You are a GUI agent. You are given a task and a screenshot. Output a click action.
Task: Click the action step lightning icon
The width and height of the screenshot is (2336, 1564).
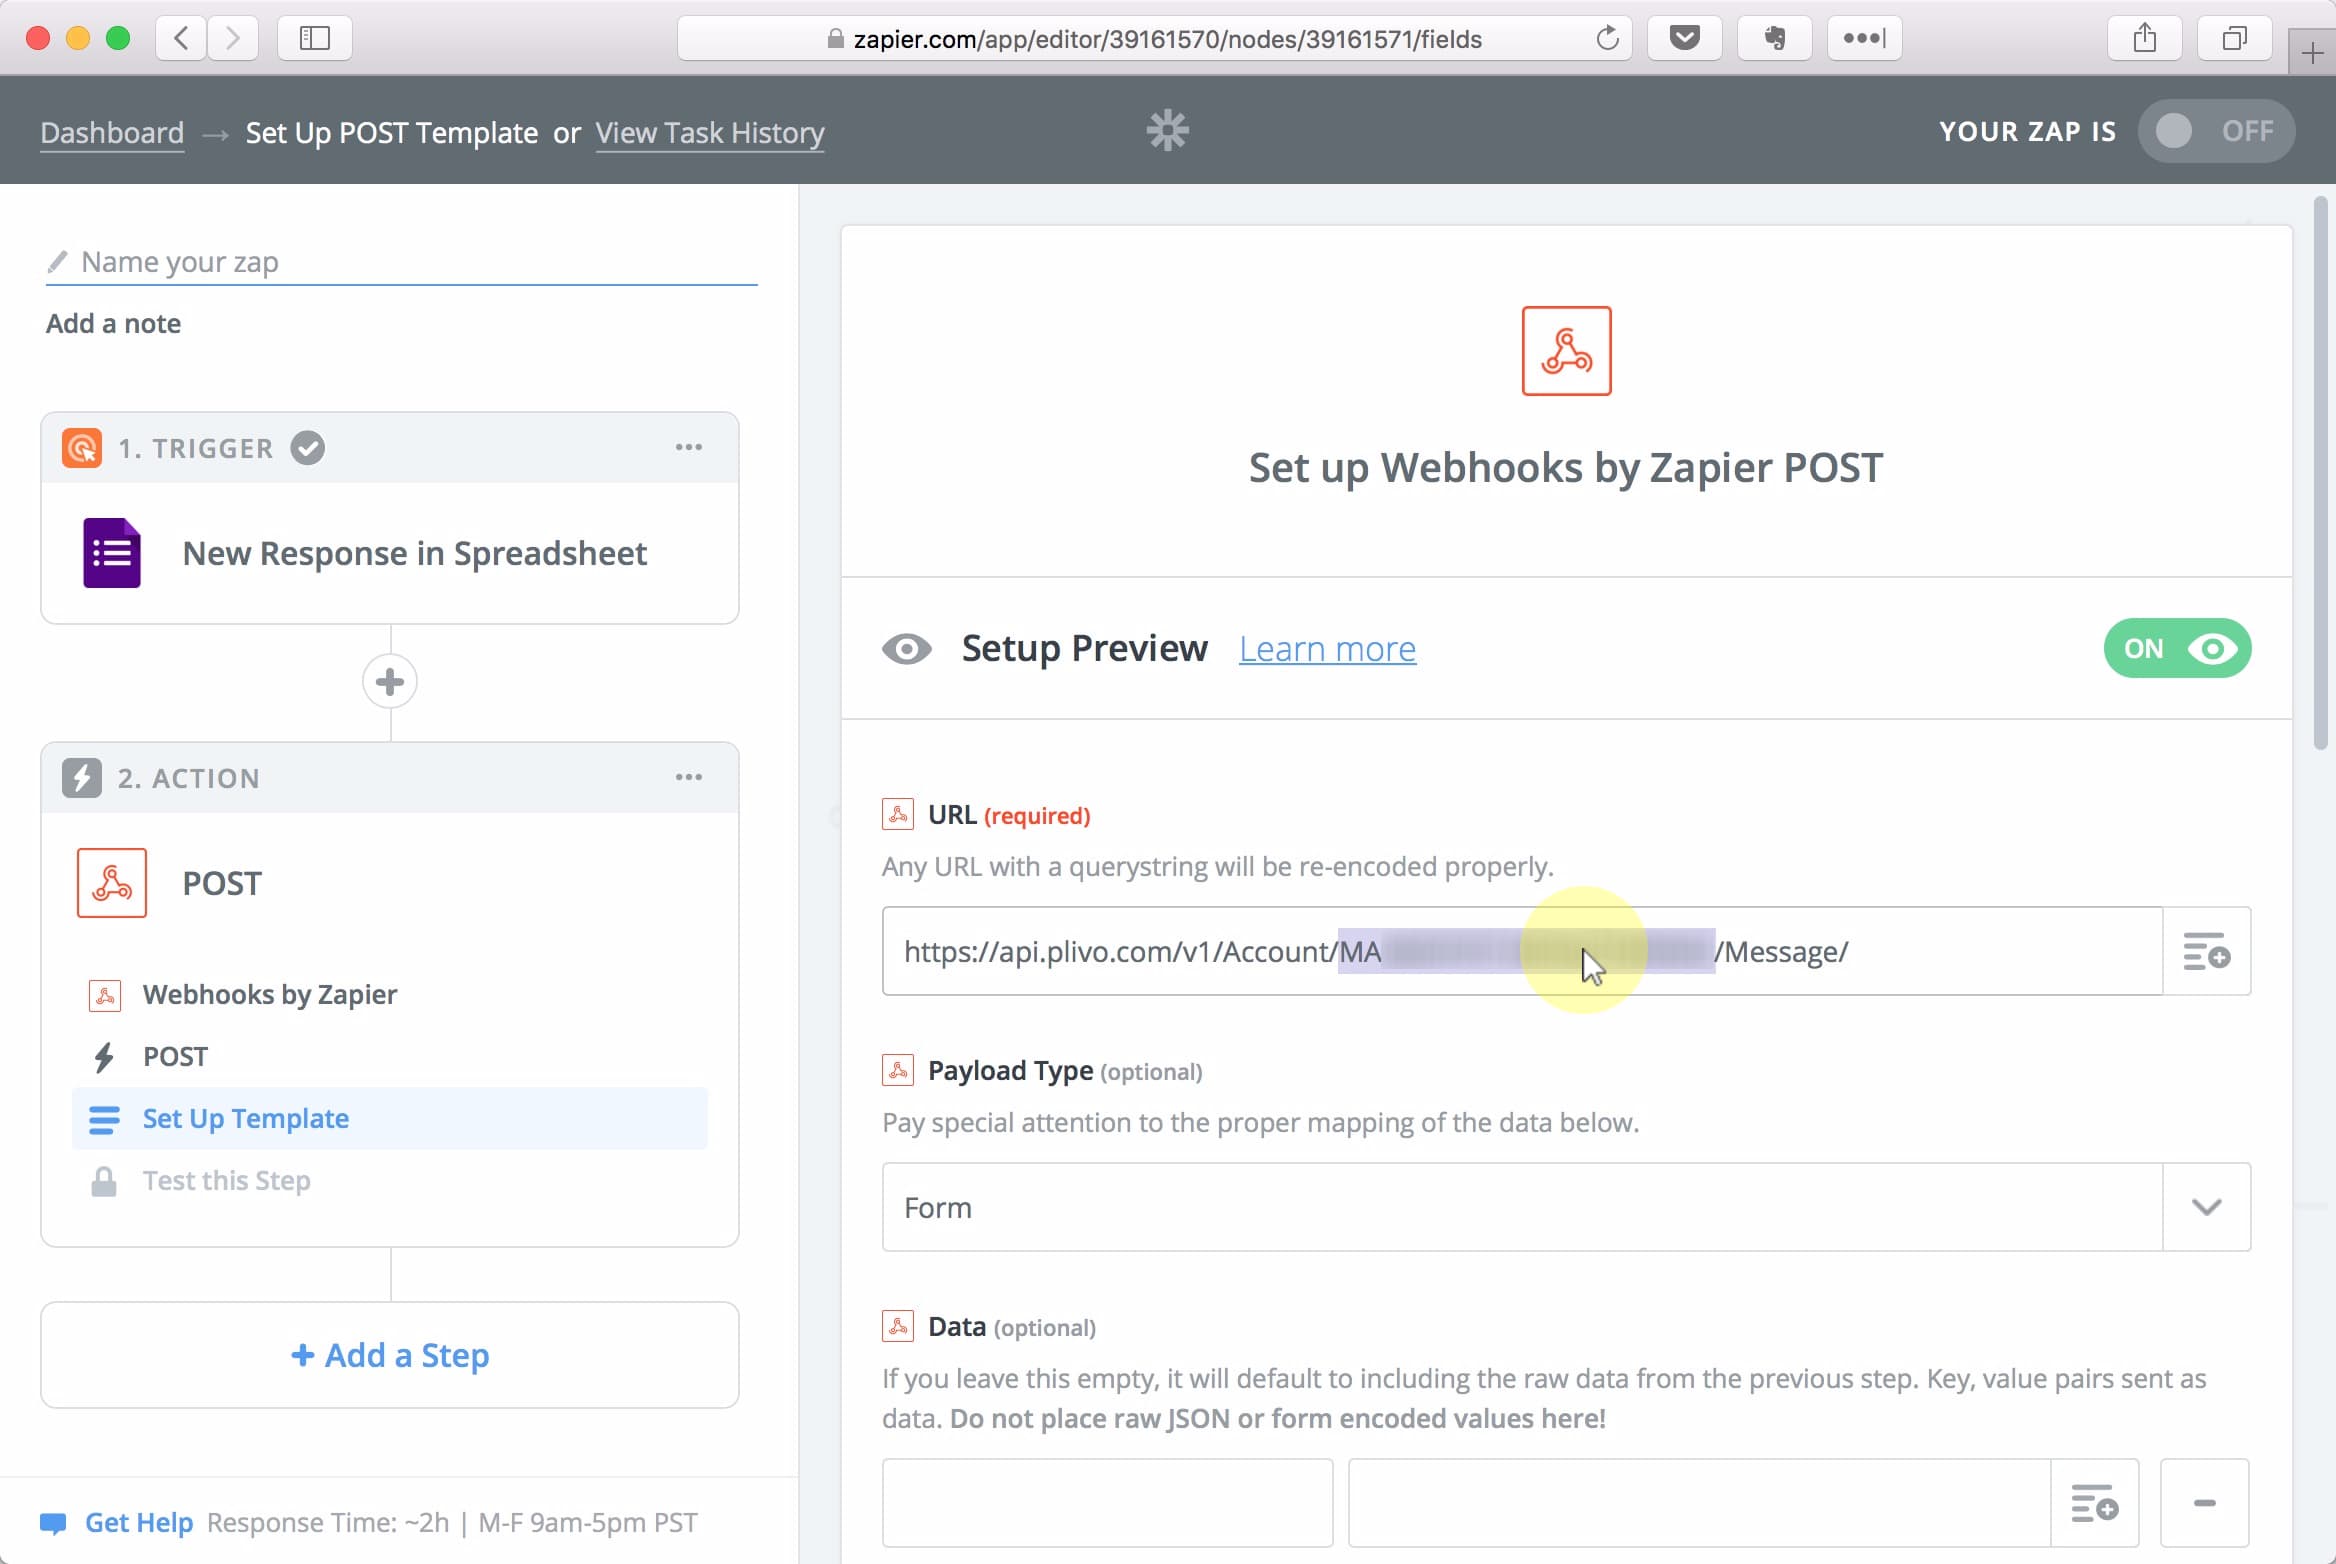[82, 778]
